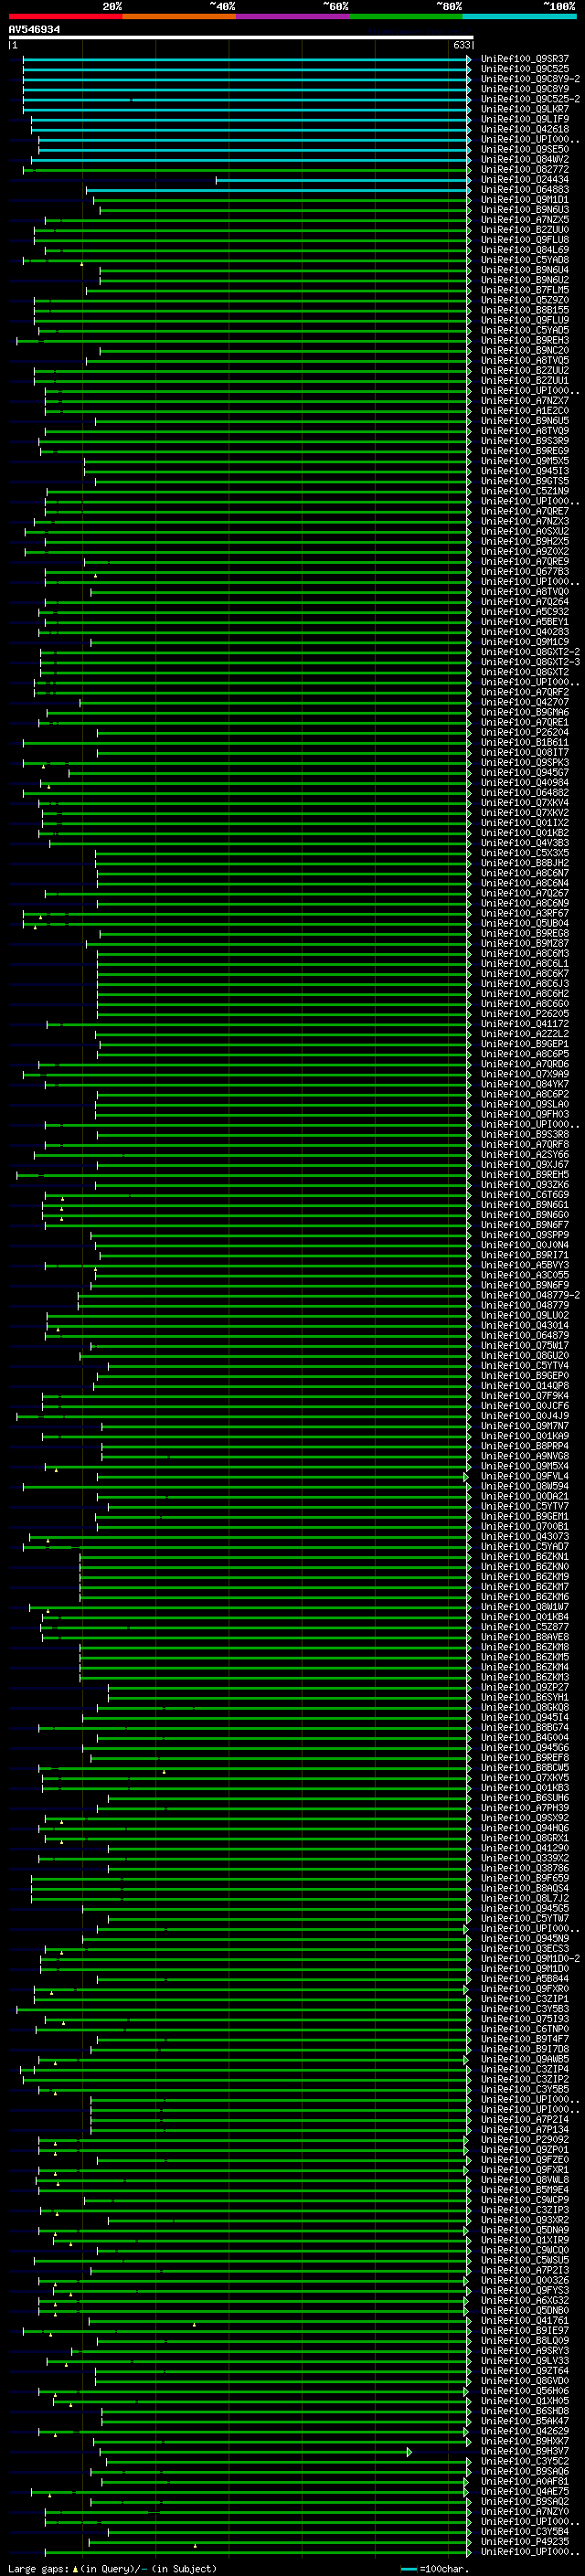
Task: Click hit label UniRef100_A2Z2L2
Action: 525,1034
